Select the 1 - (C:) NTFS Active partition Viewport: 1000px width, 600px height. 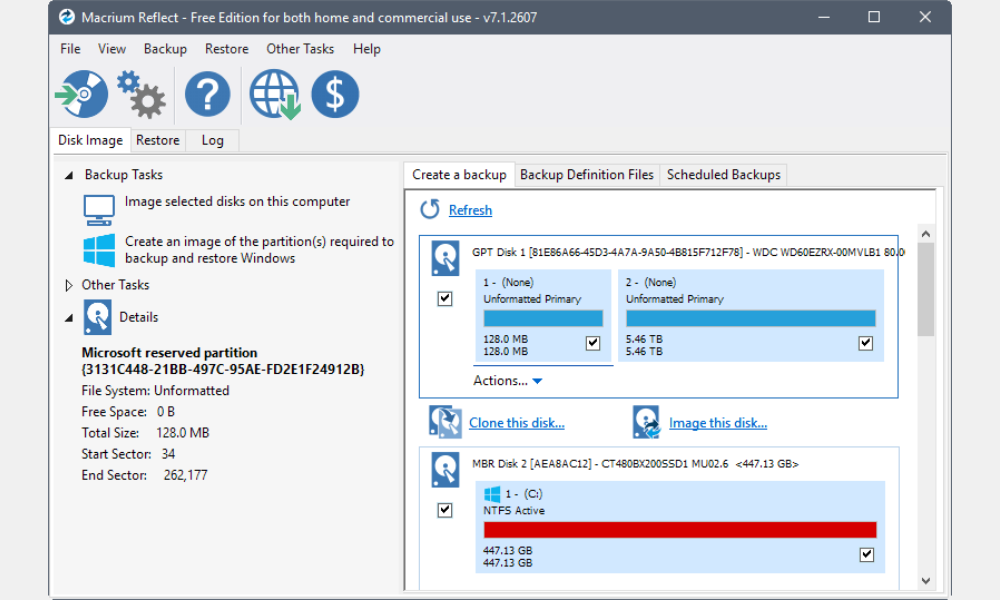pos(680,527)
